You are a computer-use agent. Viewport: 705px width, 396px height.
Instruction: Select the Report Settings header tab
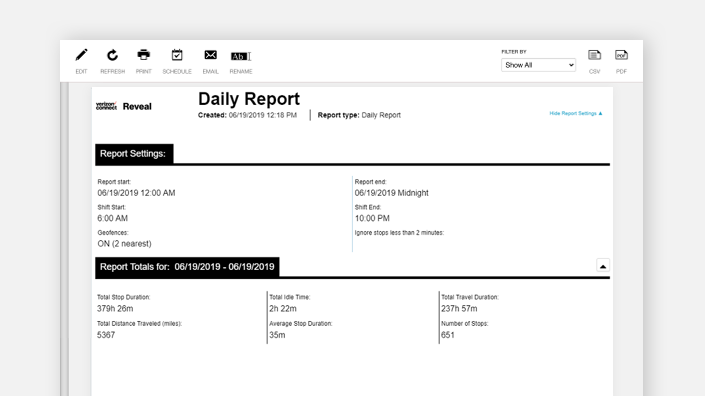click(134, 154)
